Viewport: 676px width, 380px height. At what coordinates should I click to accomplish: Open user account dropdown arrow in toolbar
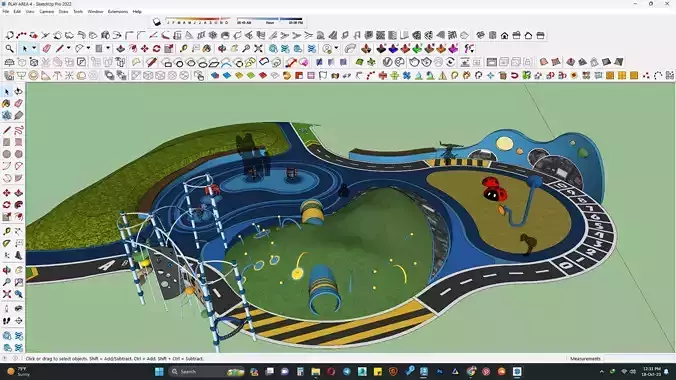[x=336, y=49]
